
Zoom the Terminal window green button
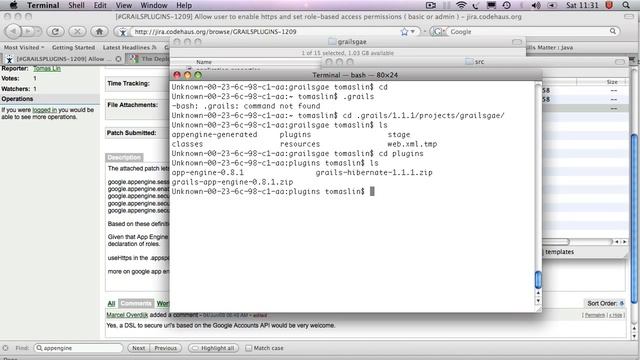198,75
